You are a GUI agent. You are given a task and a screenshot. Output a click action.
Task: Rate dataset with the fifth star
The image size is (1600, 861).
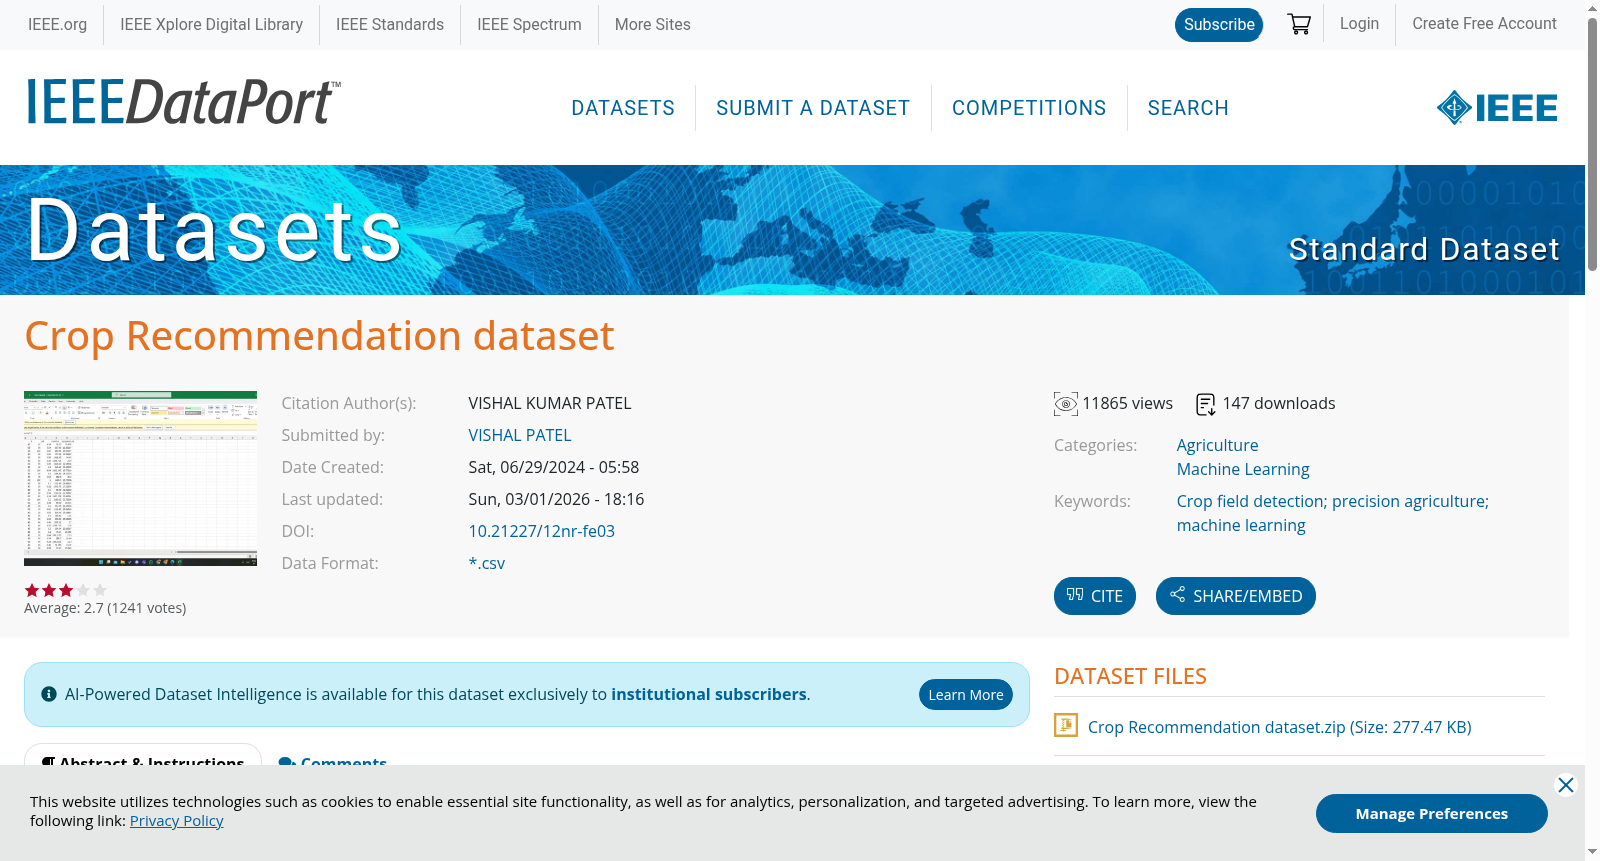(100, 590)
